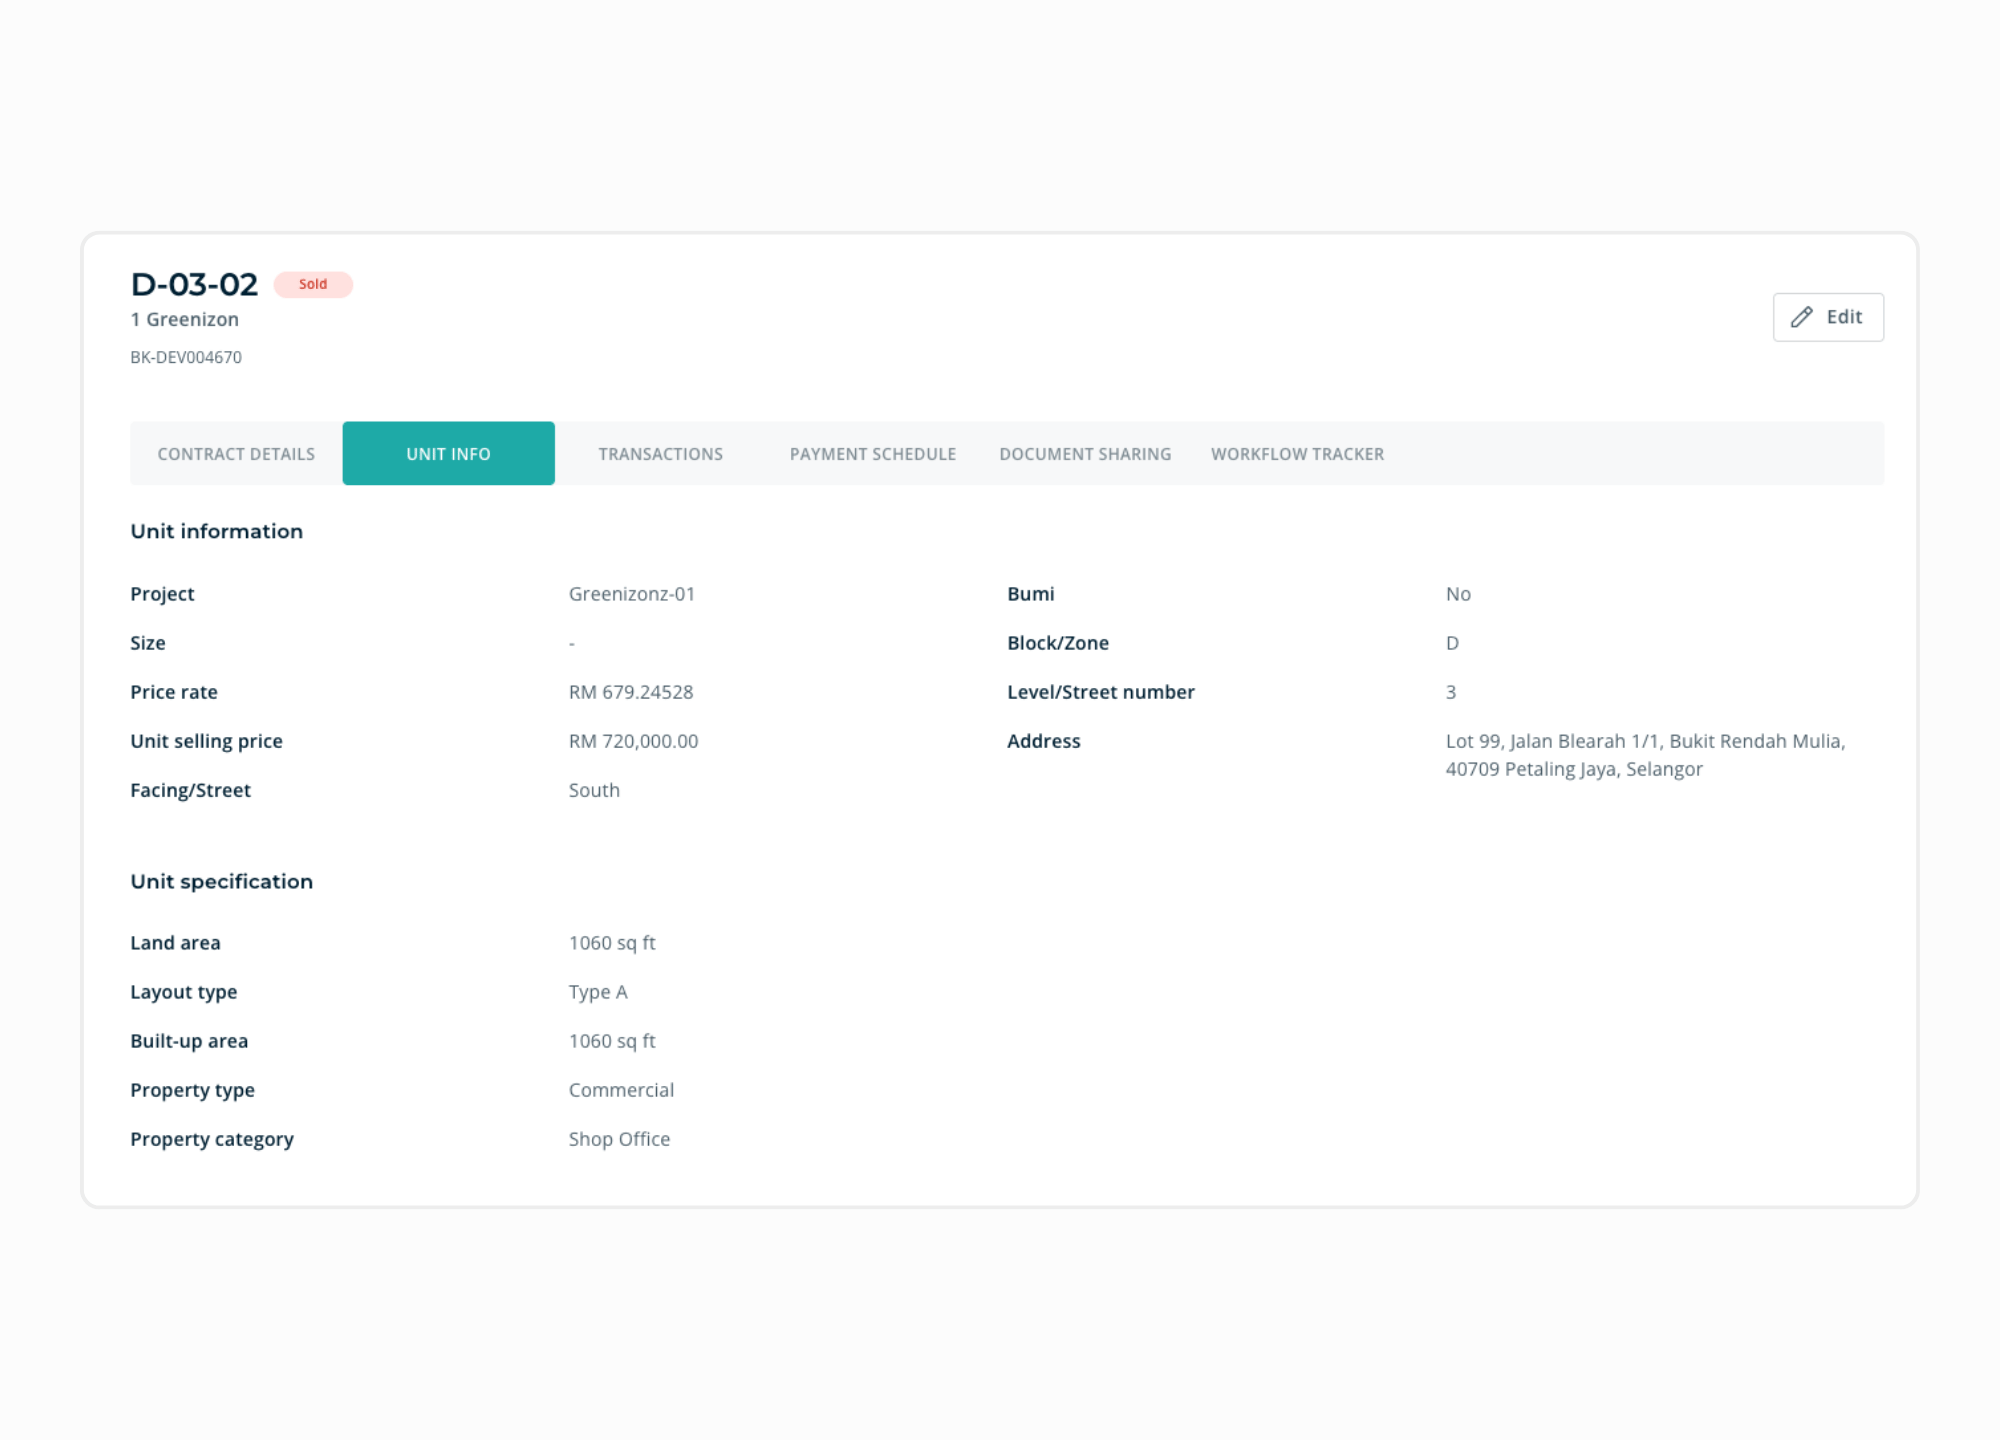Click the Level/Street number label
The width and height of the screenshot is (2000, 1440).
coord(1101,692)
